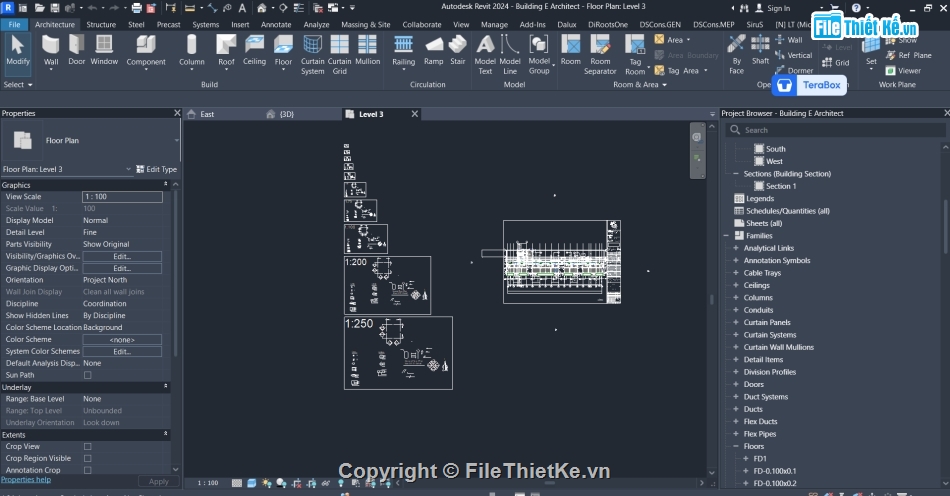The image size is (950, 496).
Task: Open the Room & Area panel dropdown
Action: (640, 85)
